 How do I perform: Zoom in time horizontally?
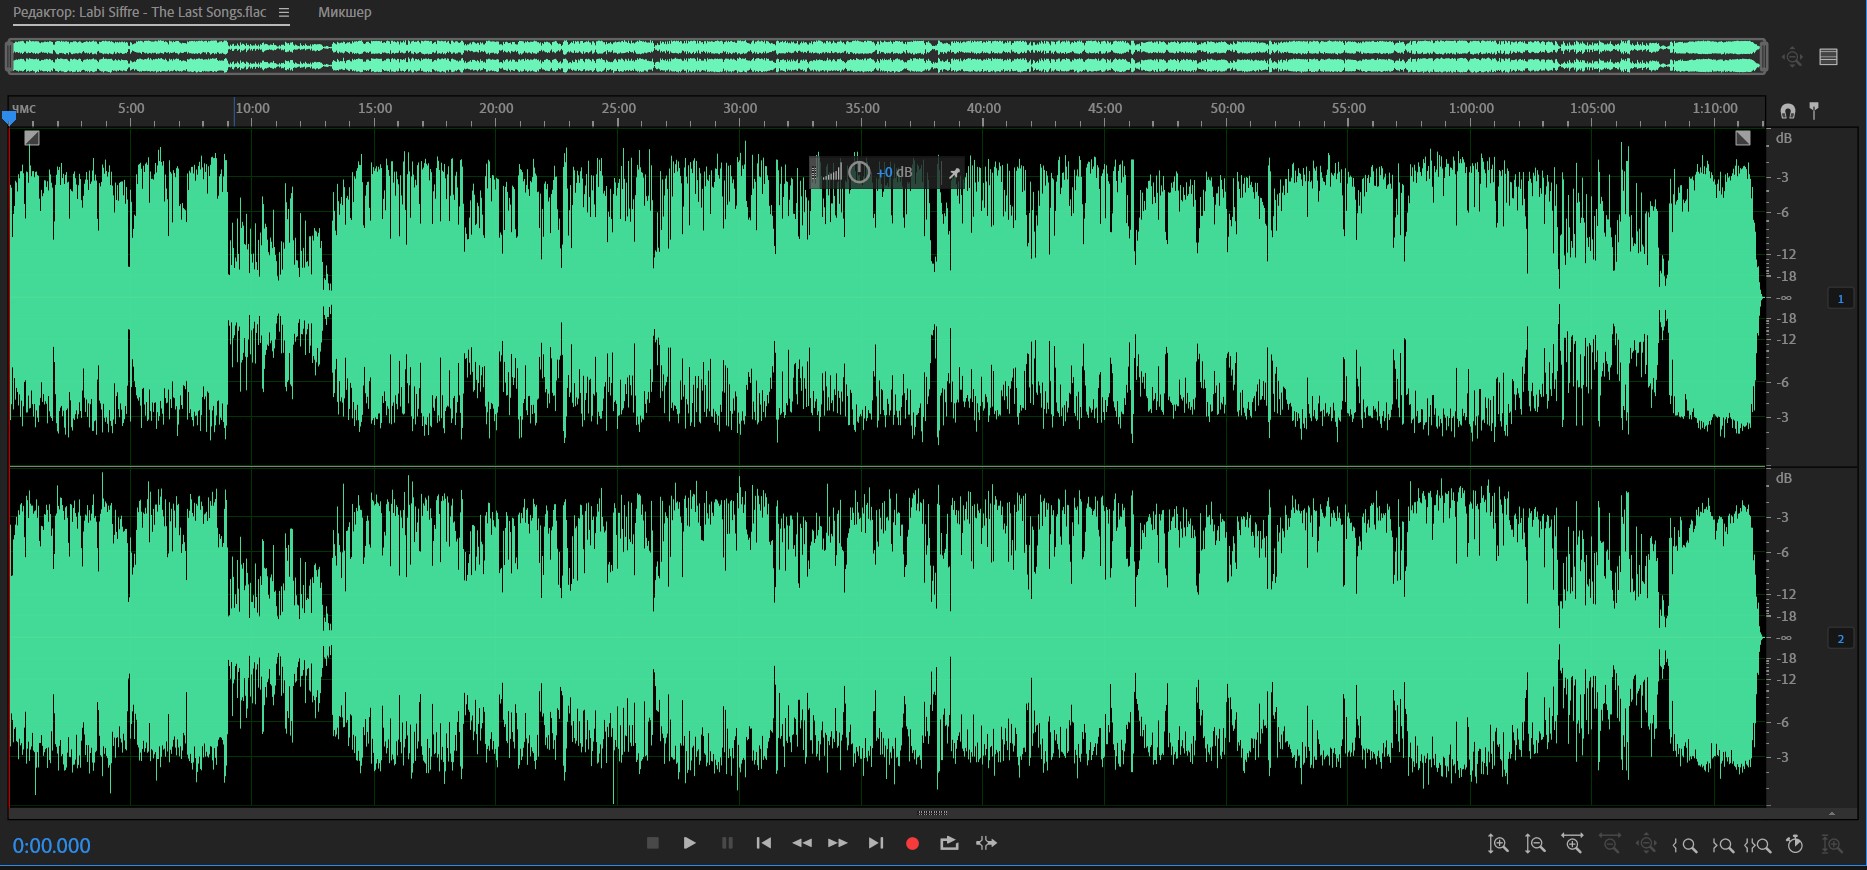[x=1572, y=844]
